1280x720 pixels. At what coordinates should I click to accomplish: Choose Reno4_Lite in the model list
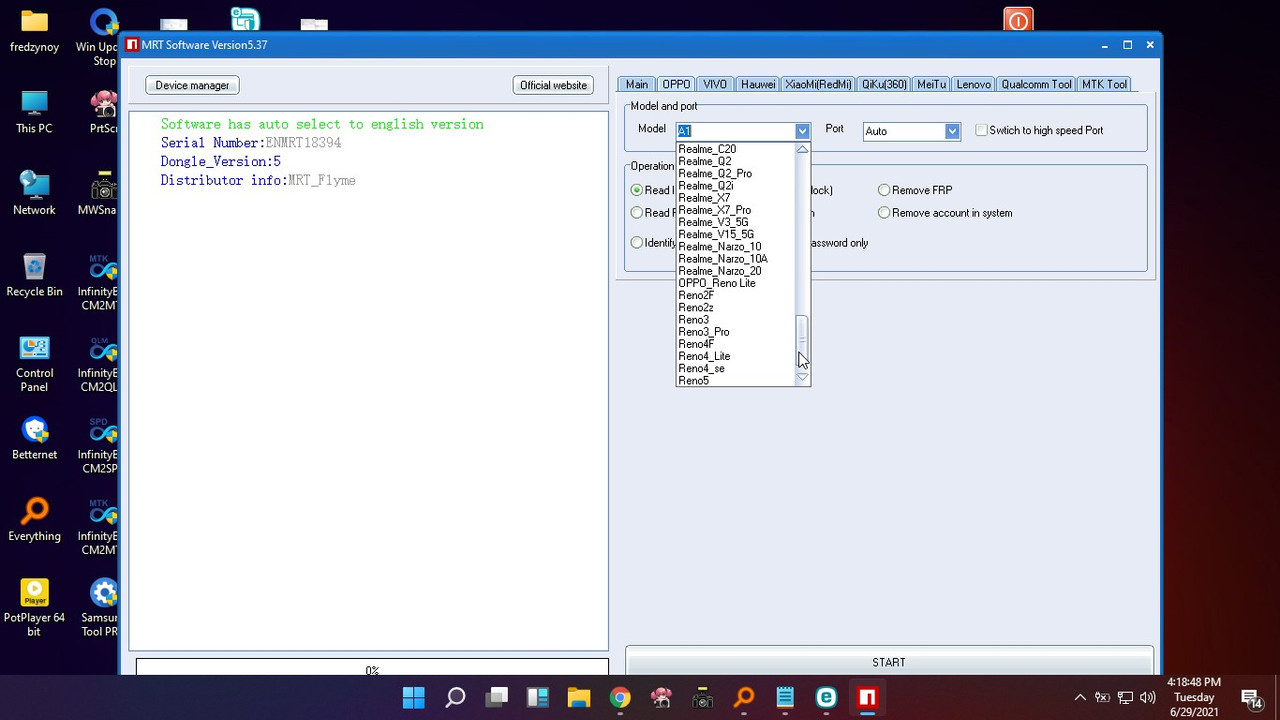point(735,356)
